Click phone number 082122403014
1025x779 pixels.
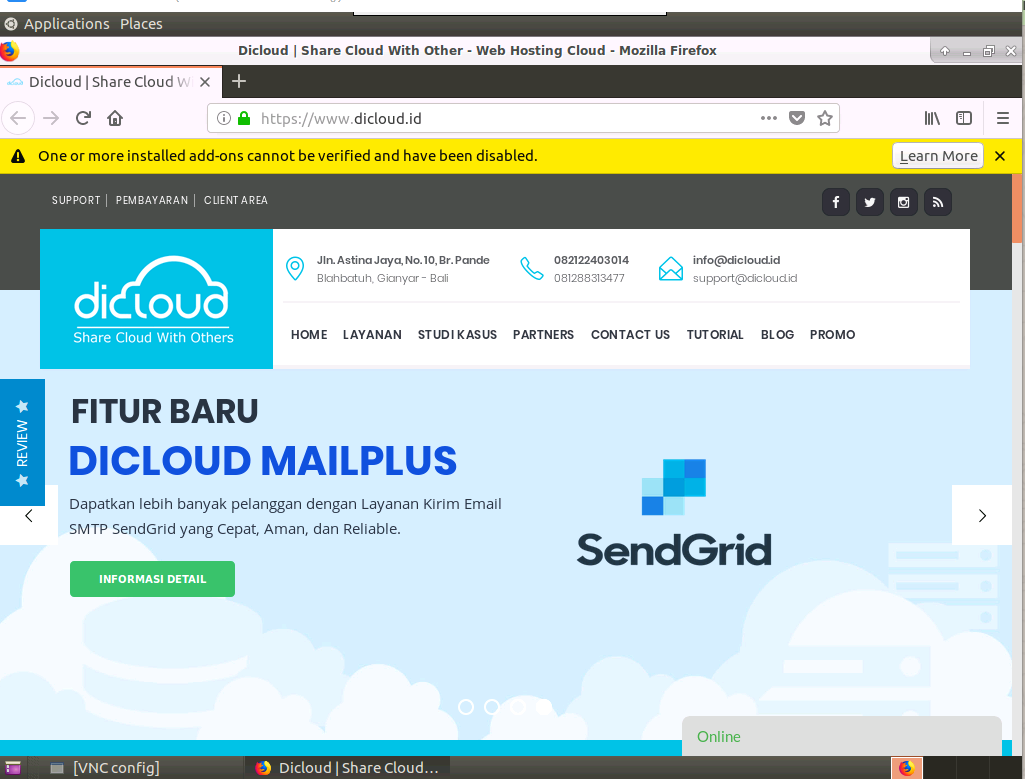(x=591, y=260)
